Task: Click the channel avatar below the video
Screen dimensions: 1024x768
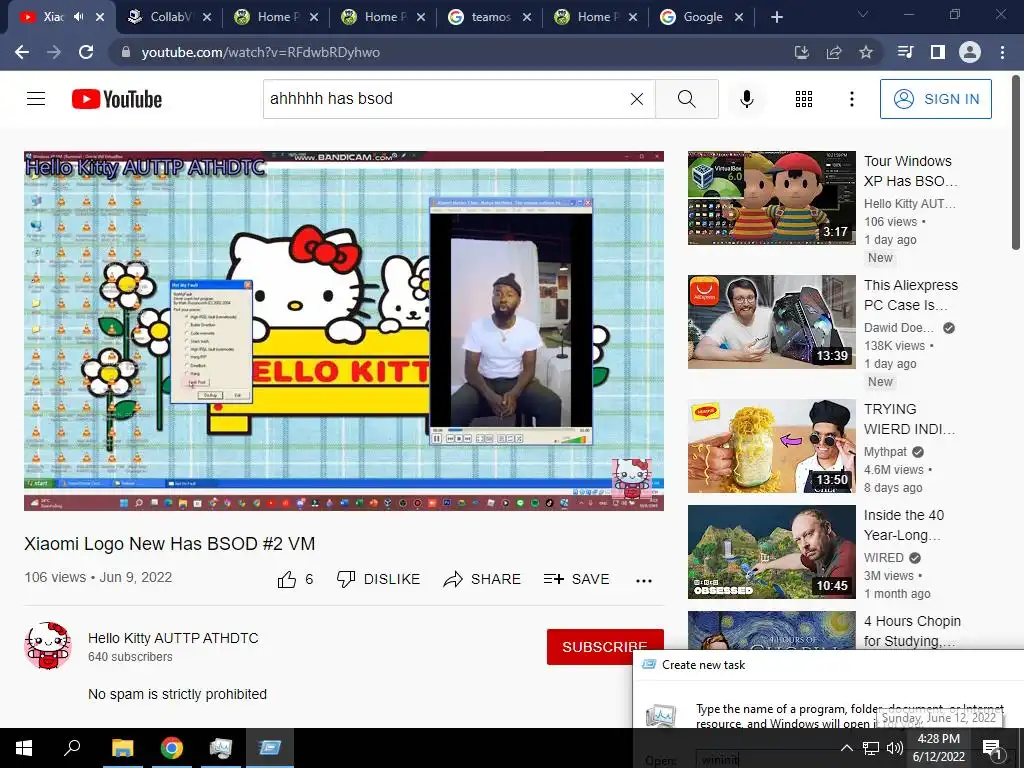Action: [x=48, y=646]
